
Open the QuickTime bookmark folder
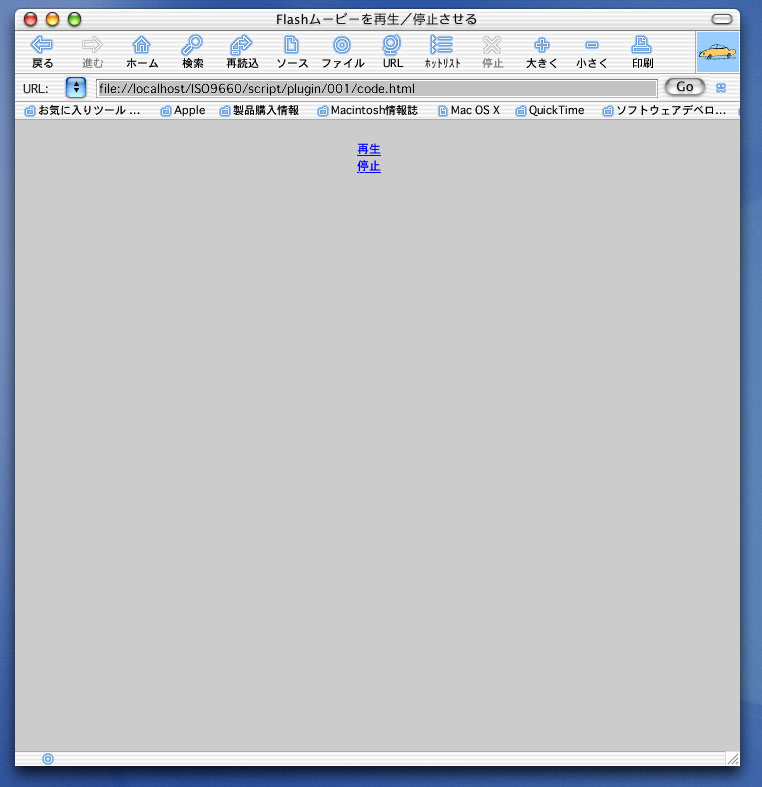pos(550,110)
